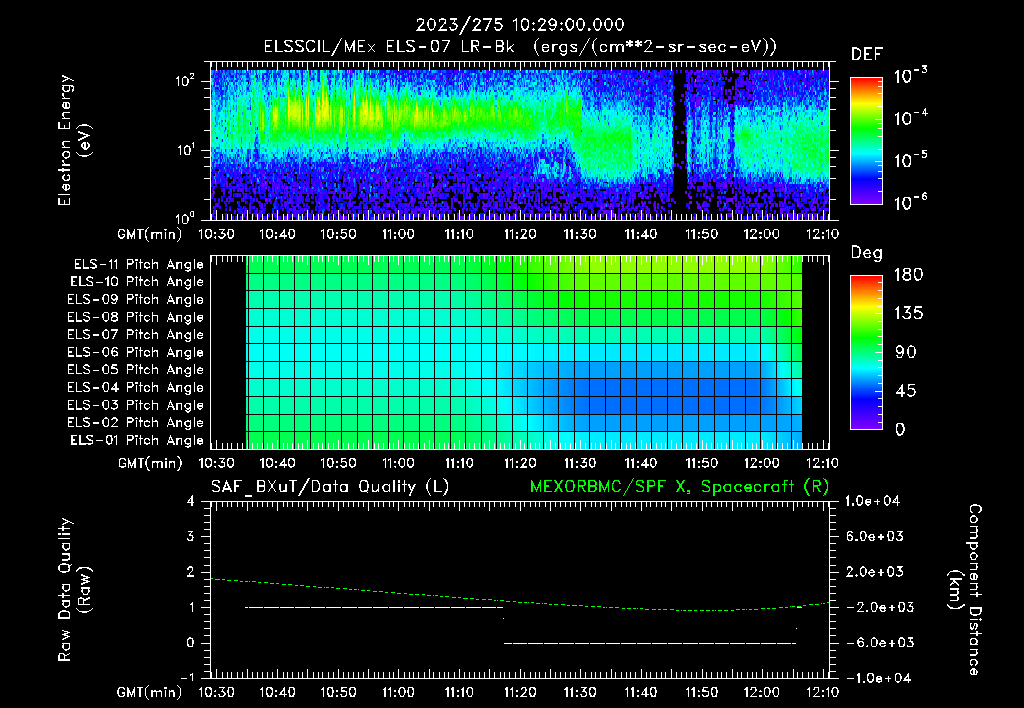Click the 10^1 electron energy tick label
Image resolution: width=1024 pixels, height=708 pixels.
(x=185, y=150)
